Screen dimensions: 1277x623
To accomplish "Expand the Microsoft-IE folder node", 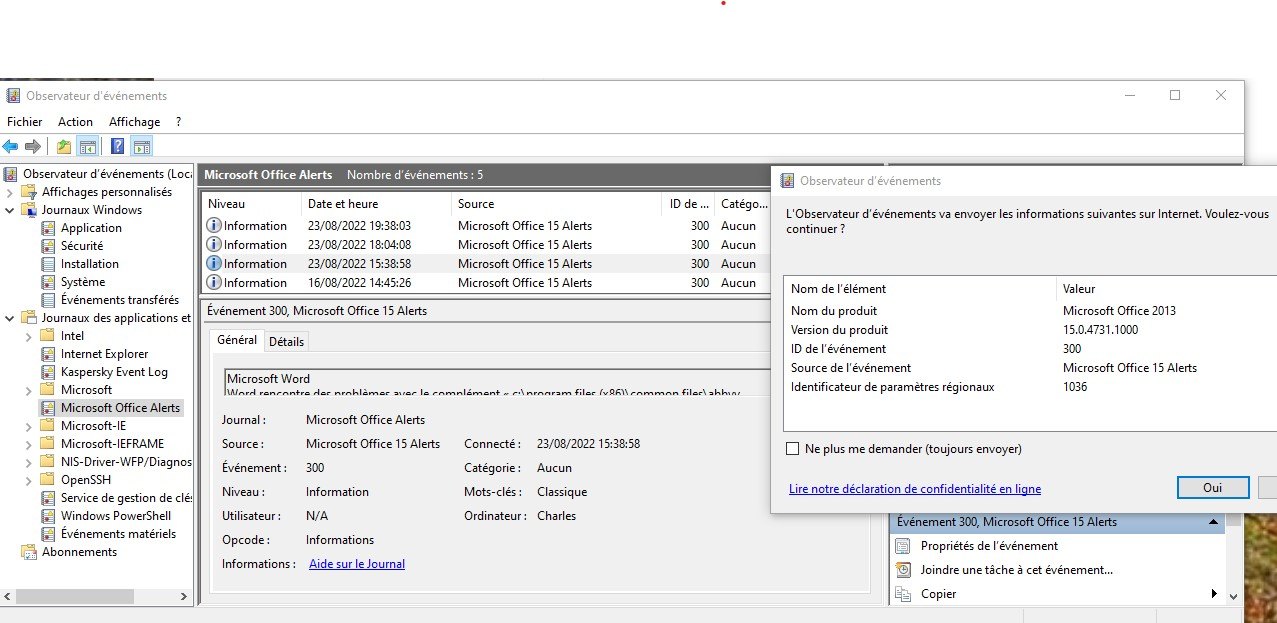I will (x=29, y=426).
